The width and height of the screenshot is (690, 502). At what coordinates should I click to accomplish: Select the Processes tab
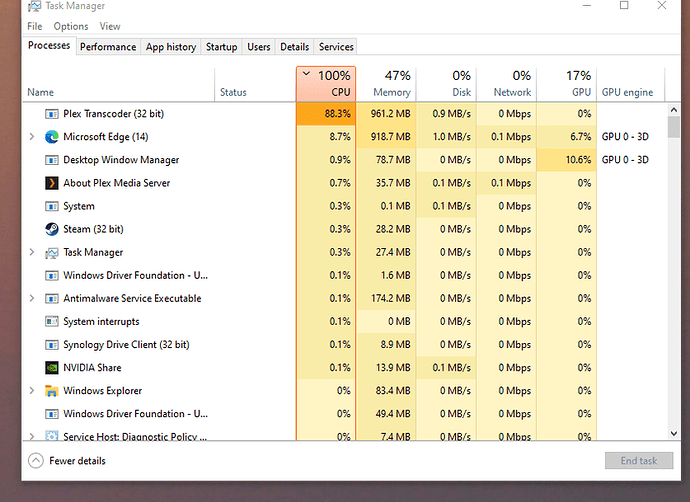tap(49, 45)
